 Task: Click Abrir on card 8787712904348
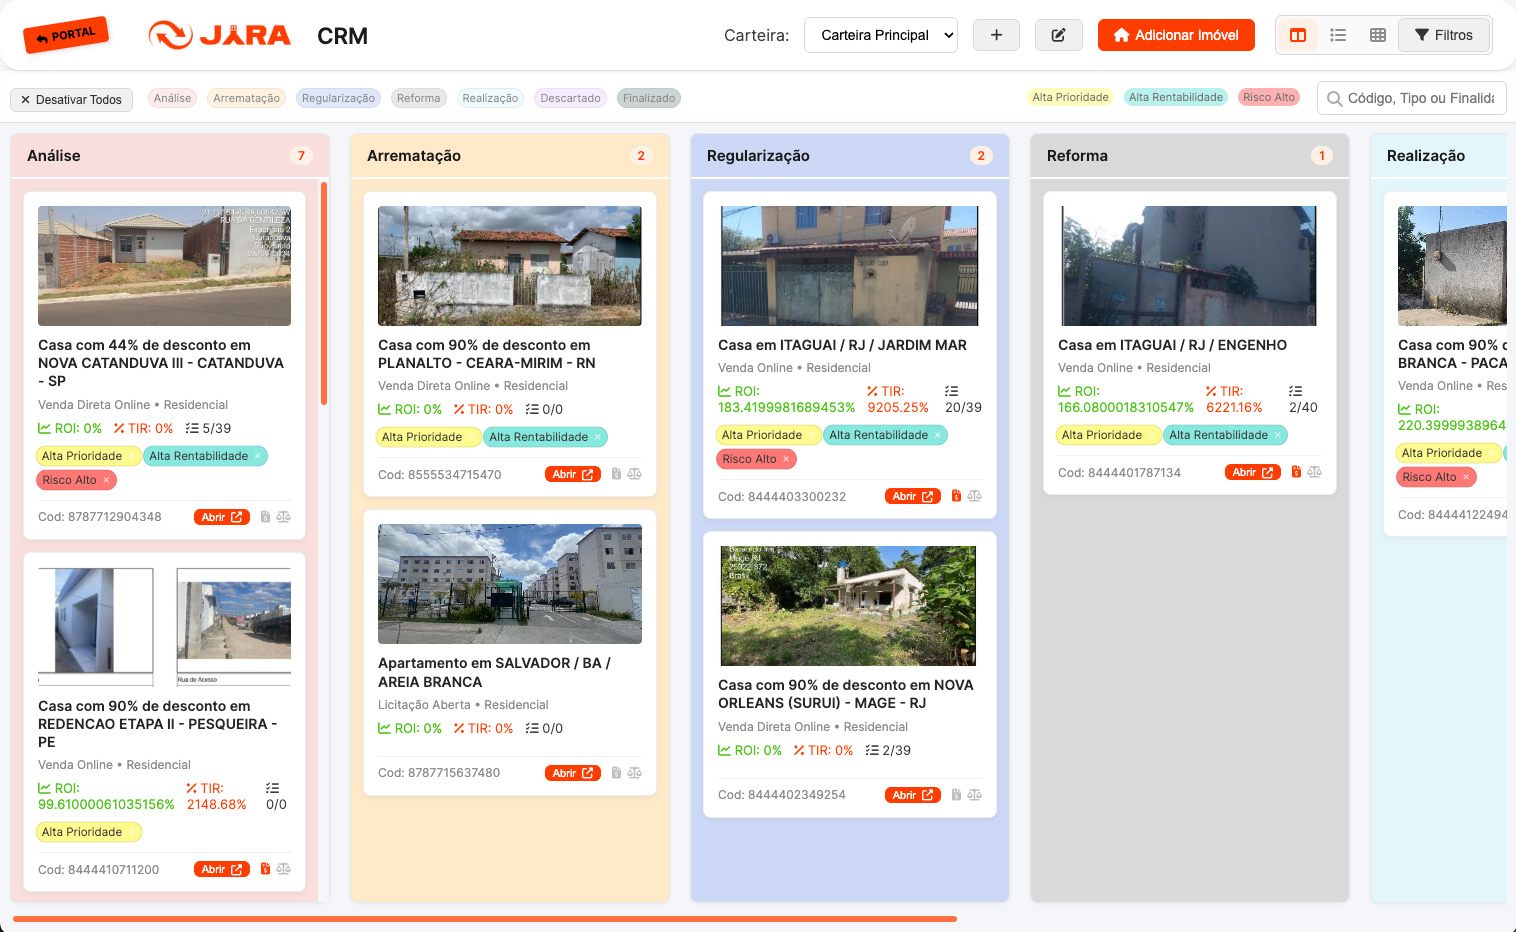(x=221, y=517)
